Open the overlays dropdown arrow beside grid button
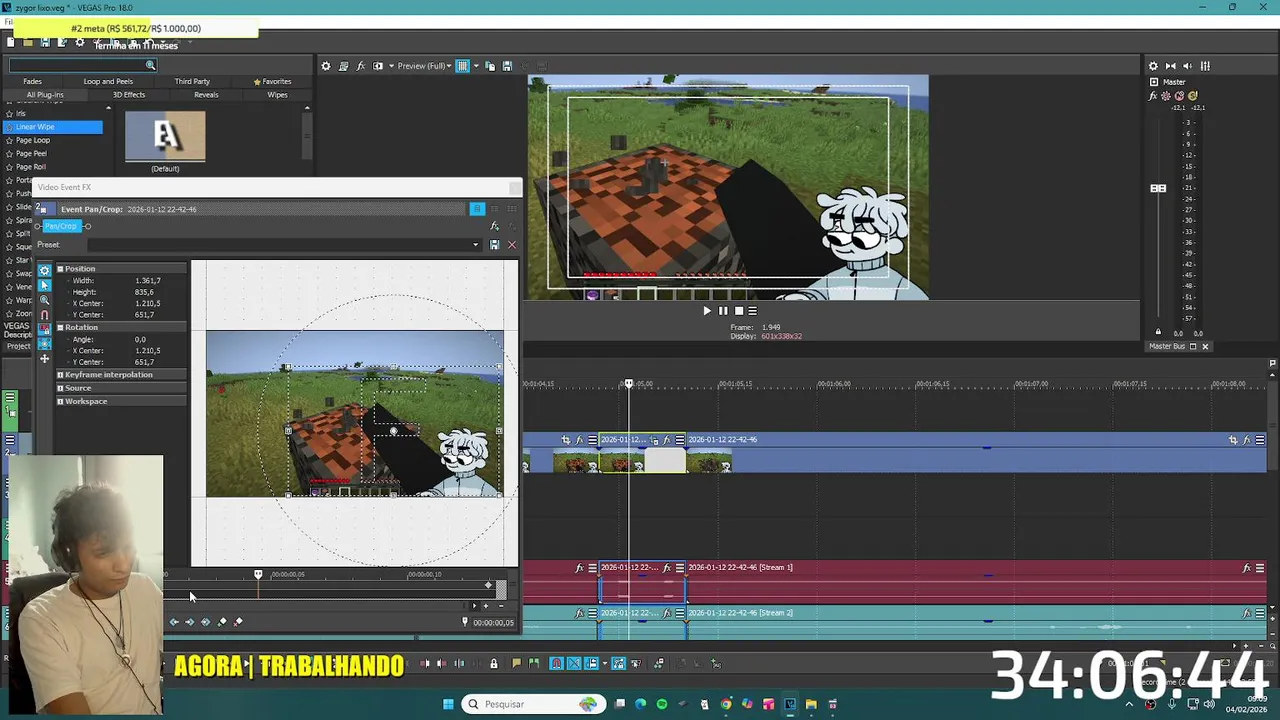 pos(474,66)
